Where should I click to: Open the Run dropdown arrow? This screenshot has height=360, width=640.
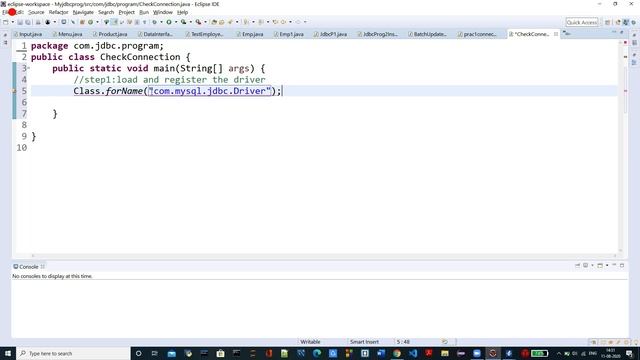click(176, 22)
